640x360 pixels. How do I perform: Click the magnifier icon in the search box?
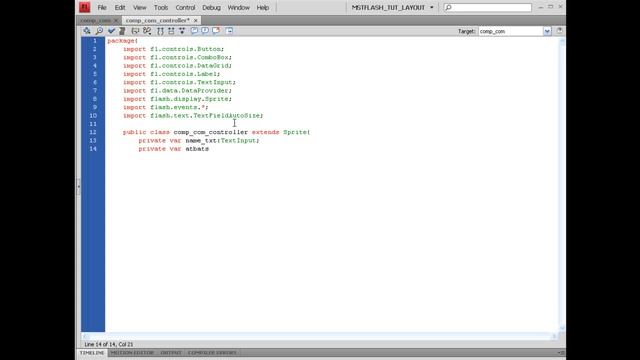(449, 7)
